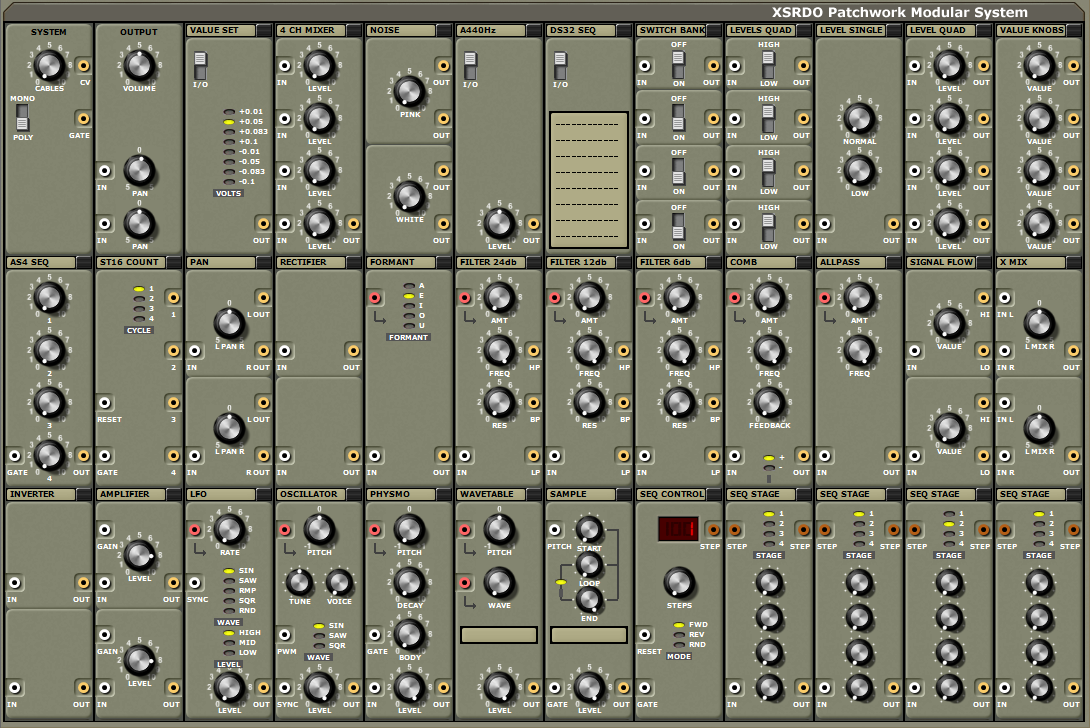Click the small button beside NOISE title
Image resolution: width=1090 pixels, height=728 pixels.
click(x=444, y=31)
